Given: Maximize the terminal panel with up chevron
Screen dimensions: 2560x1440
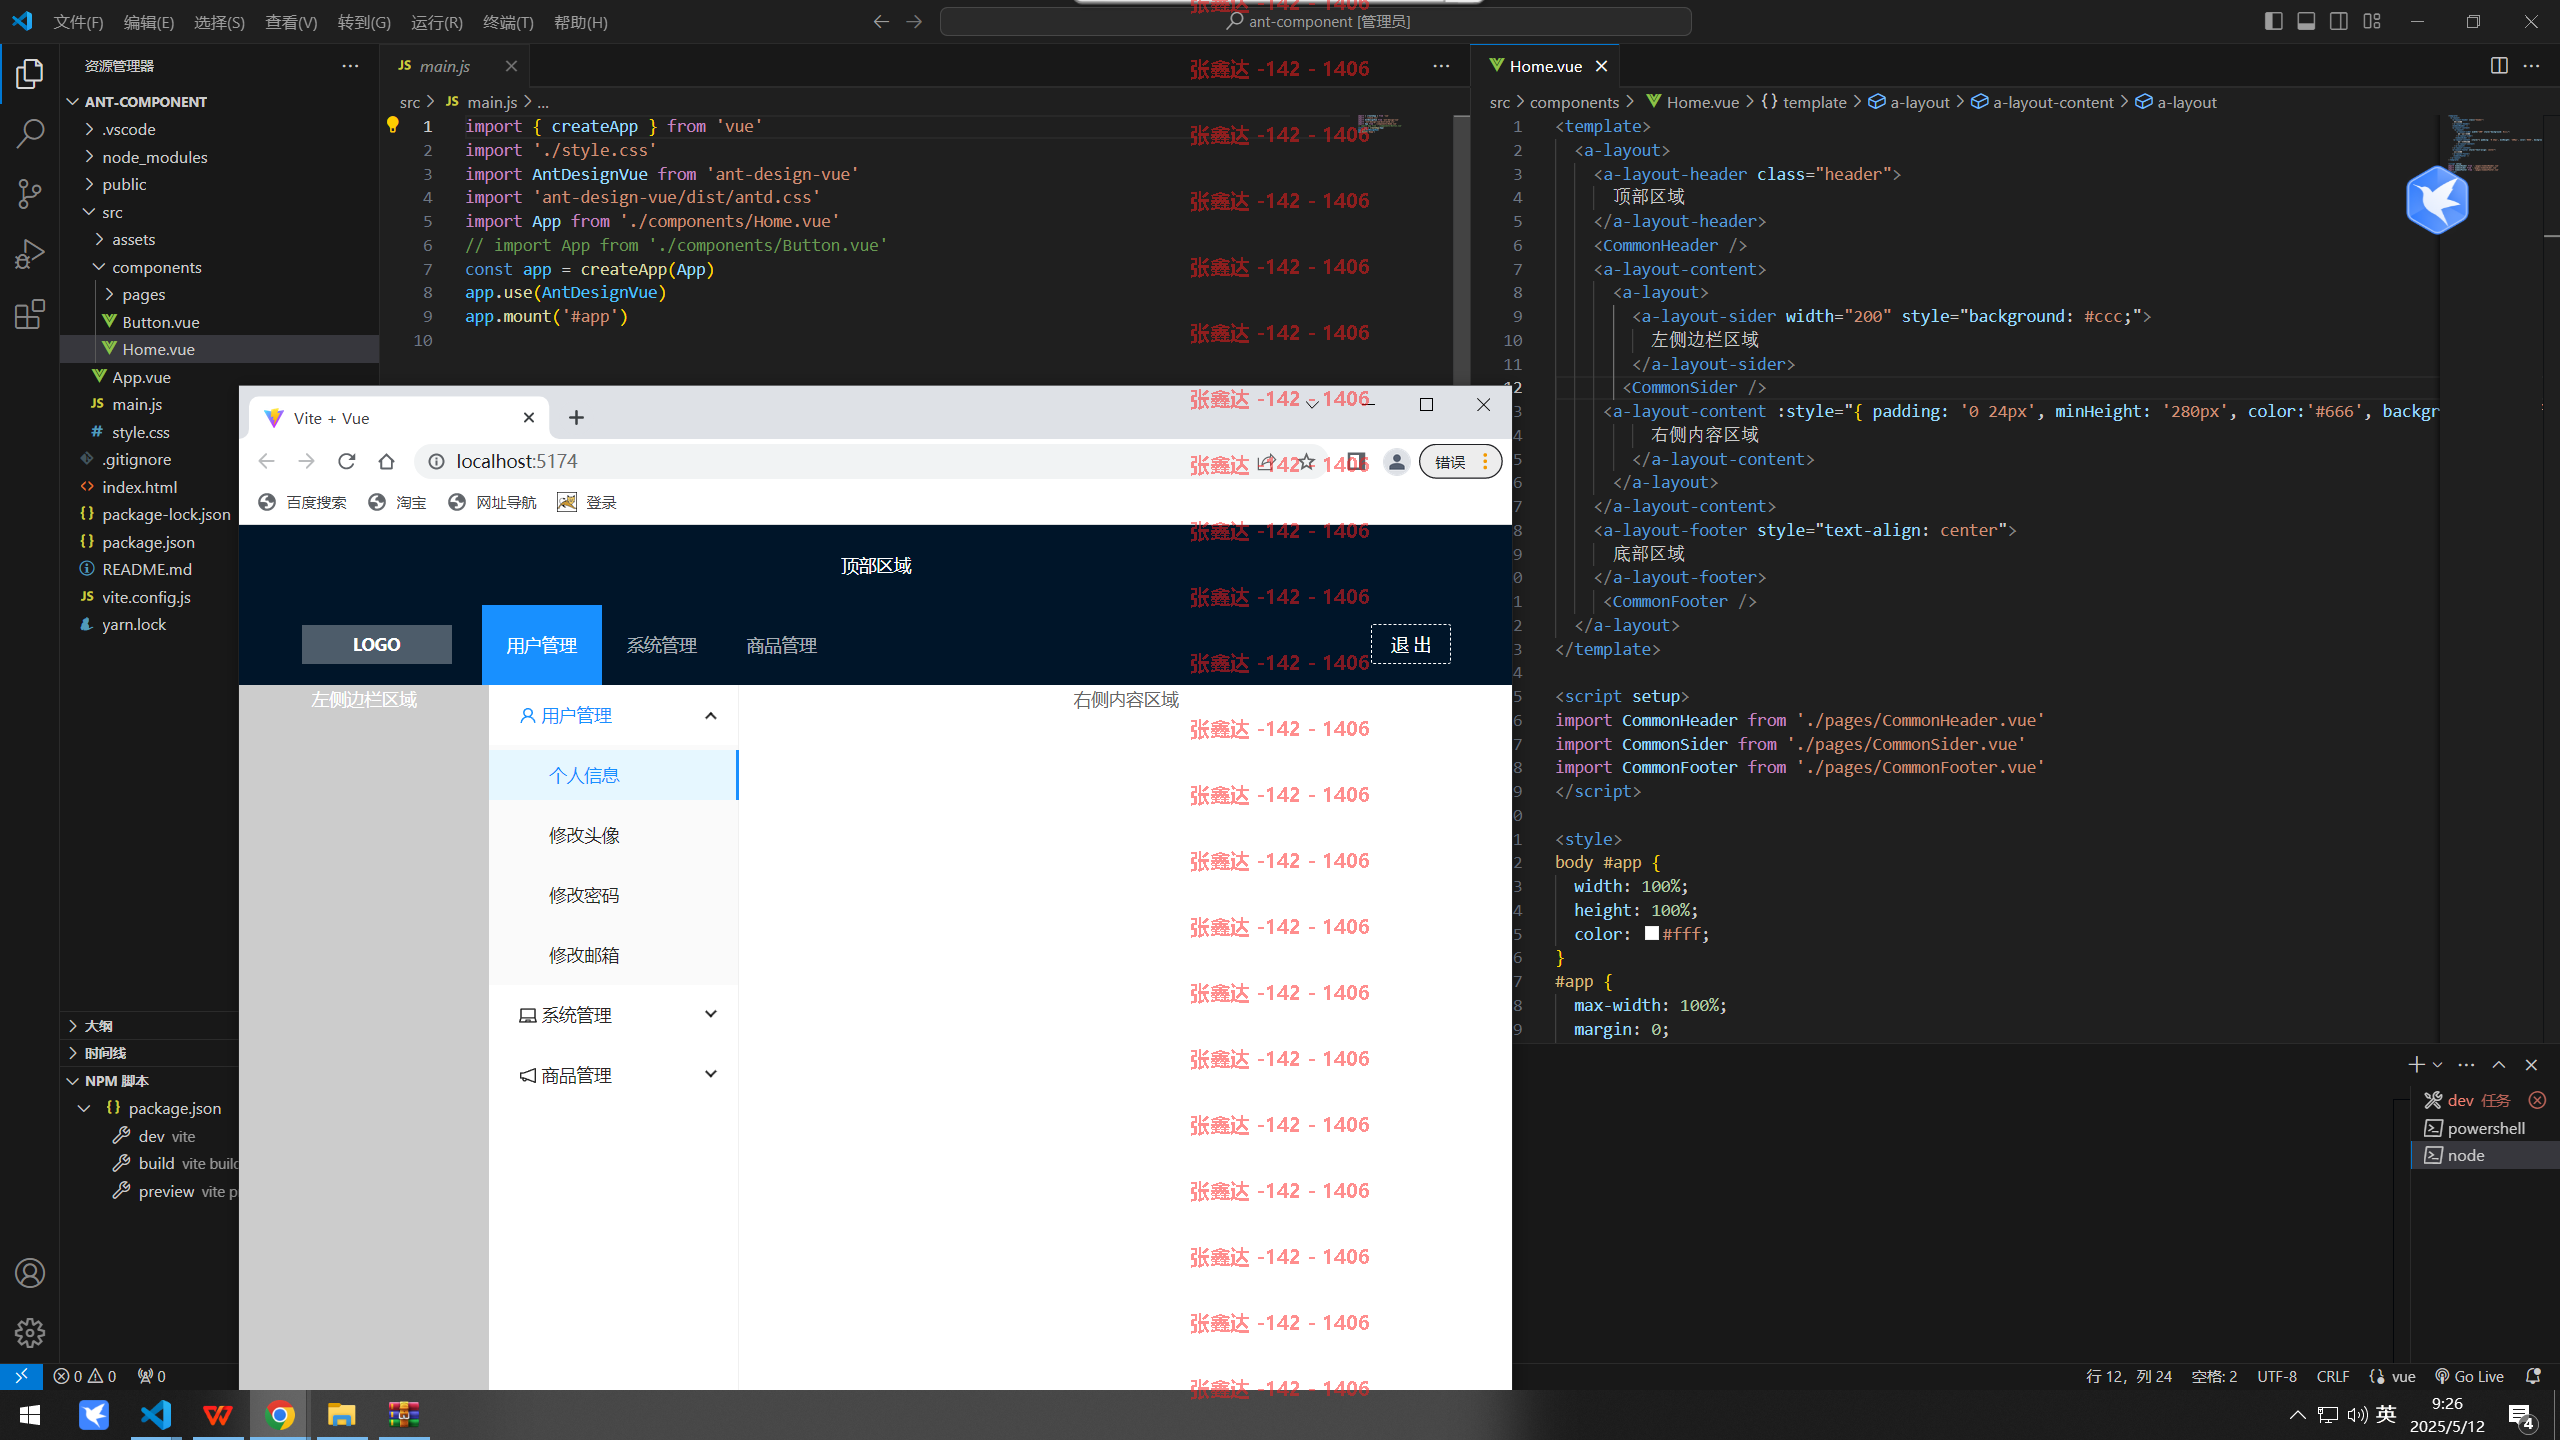Looking at the screenshot, I should pos(2499,1065).
